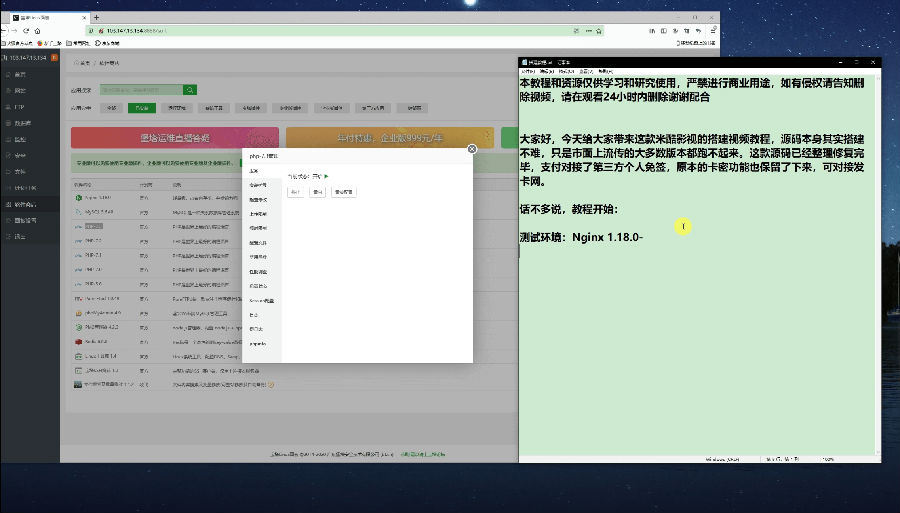Select the green 已安装 category filter

click(143, 107)
